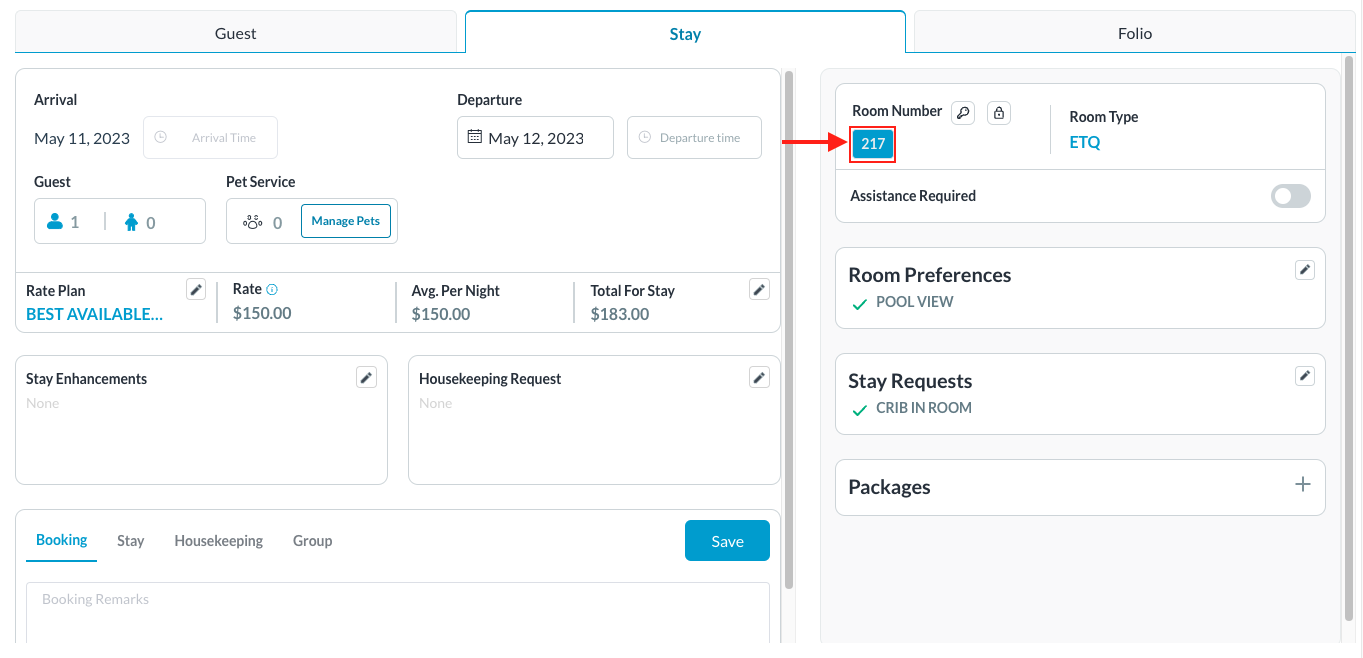Viewport: 1363px width, 658px height.
Task: Open the Housekeeping remarks tab
Action: click(x=218, y=541)
